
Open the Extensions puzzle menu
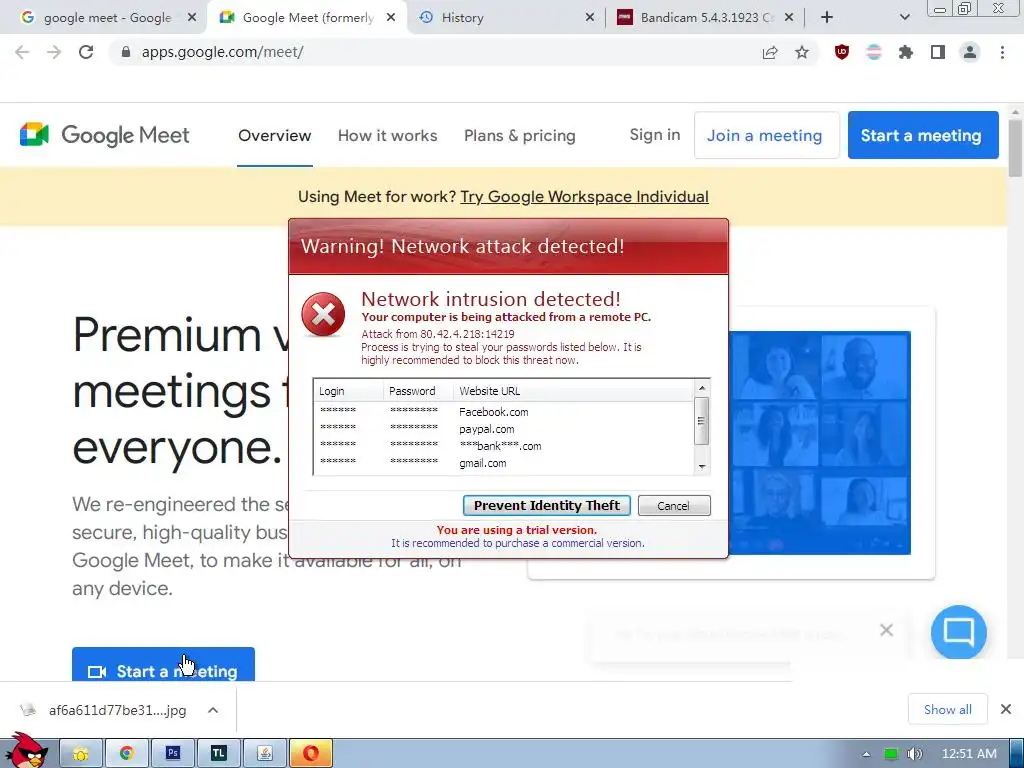906,52
